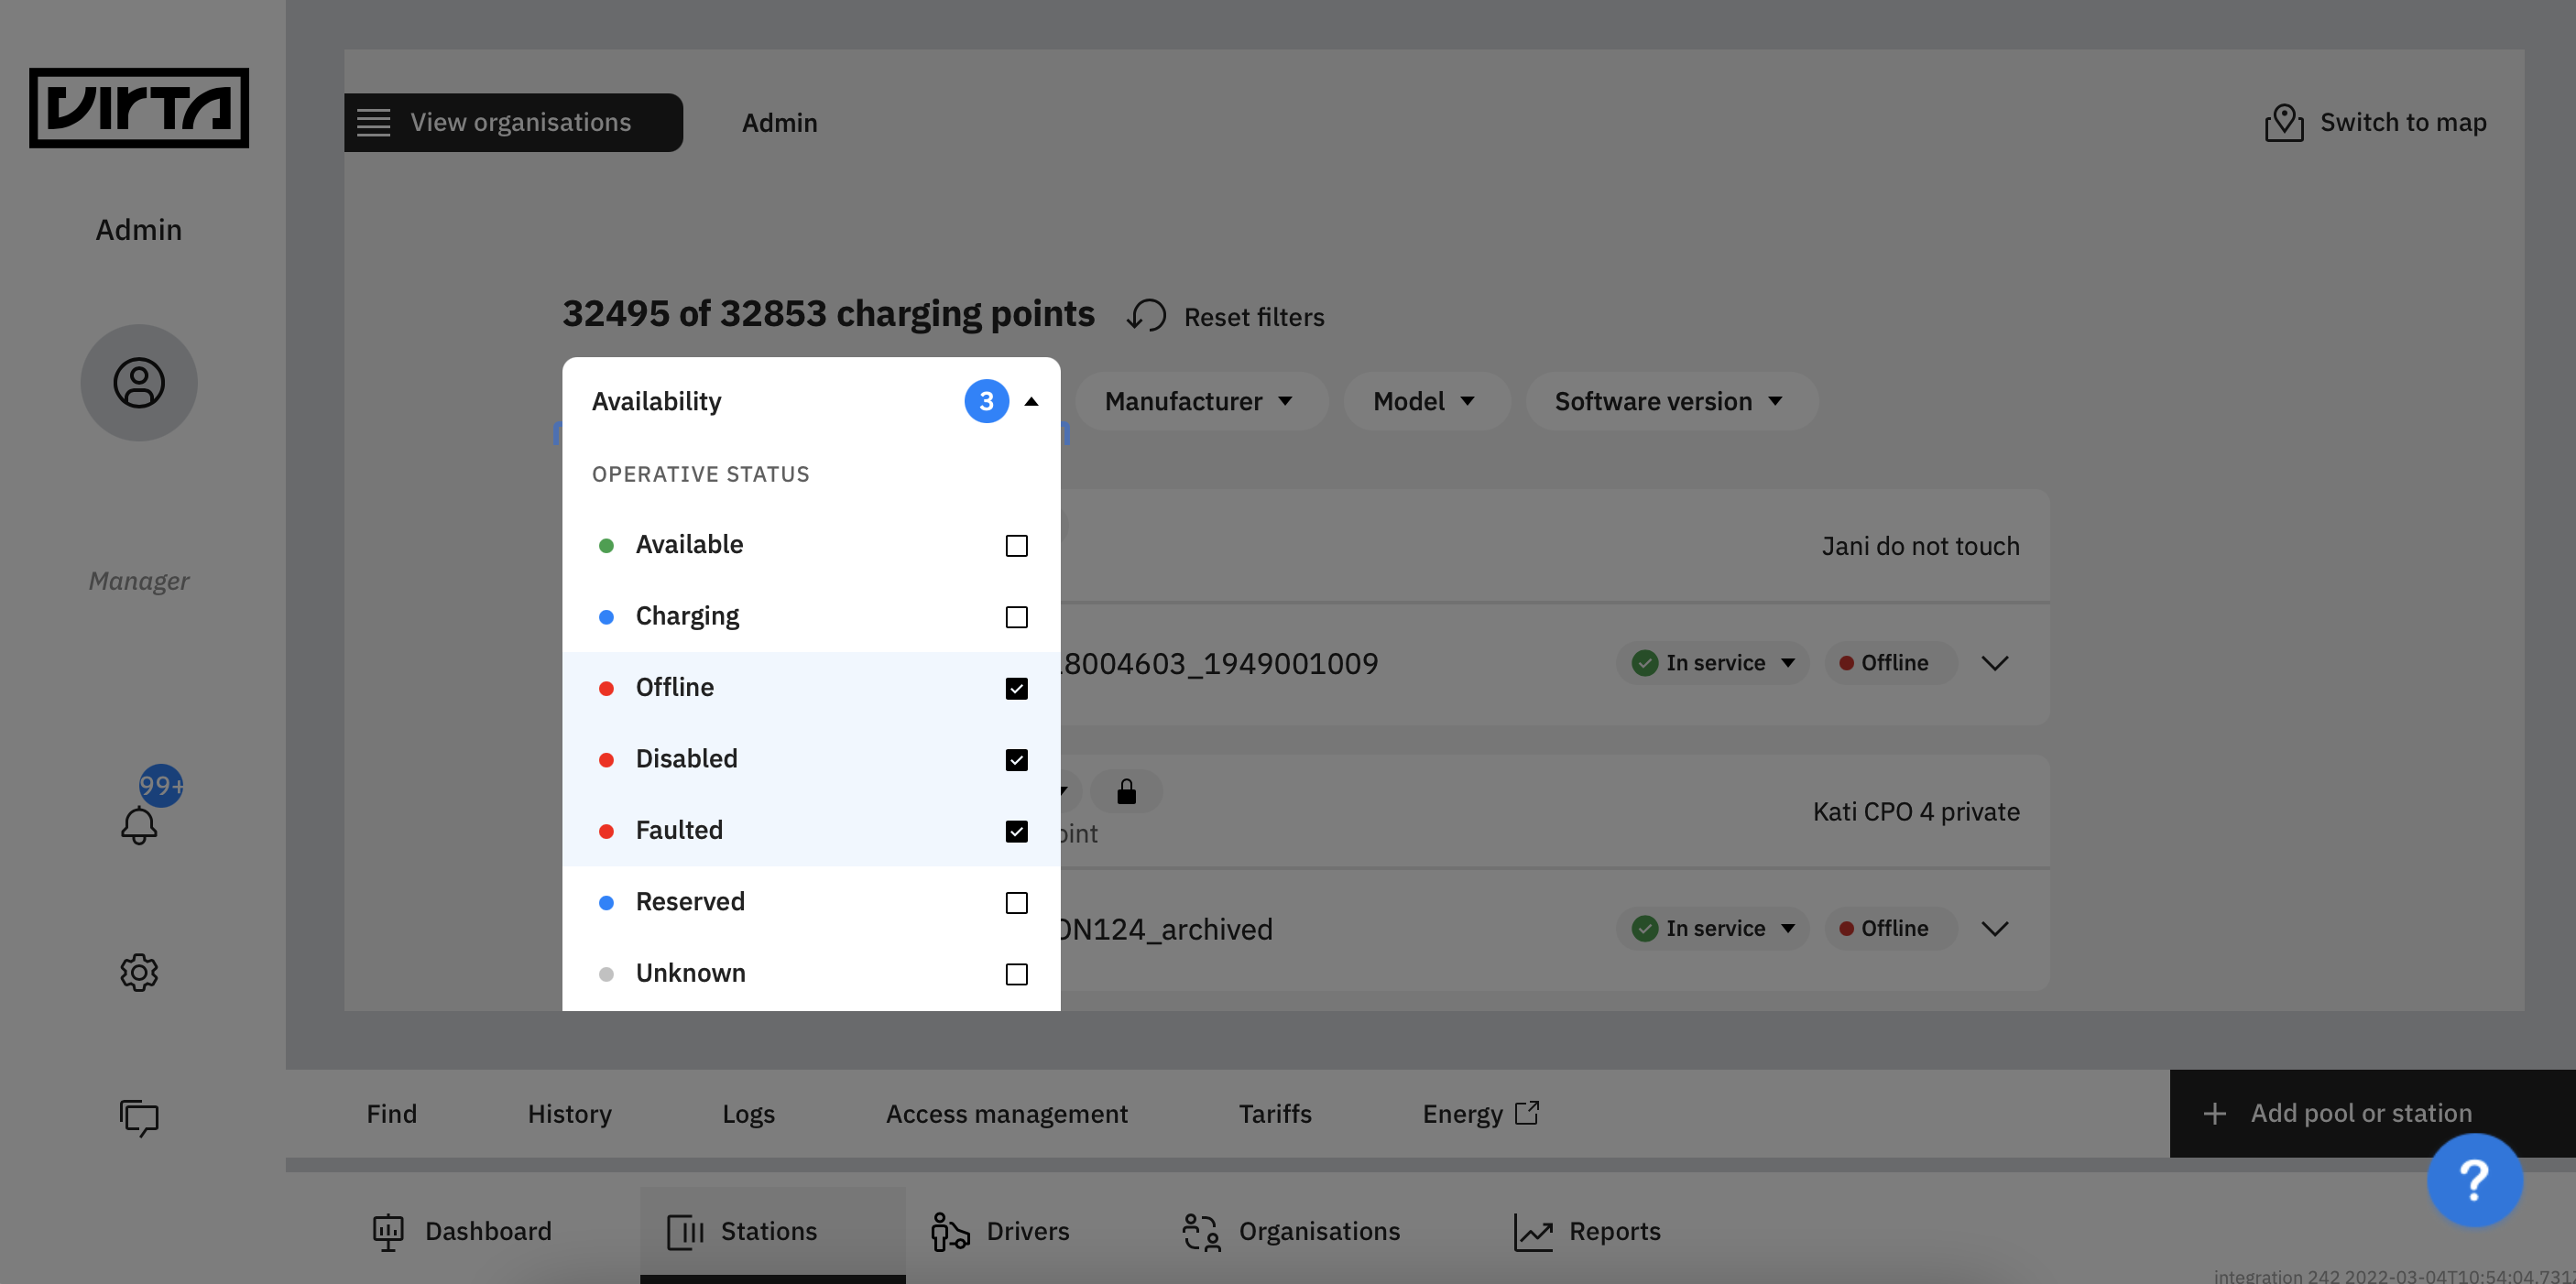This screenshot has height=1284, width=2576.
Task: Click the Availability count badge 3
Action: tap(986, 401)
